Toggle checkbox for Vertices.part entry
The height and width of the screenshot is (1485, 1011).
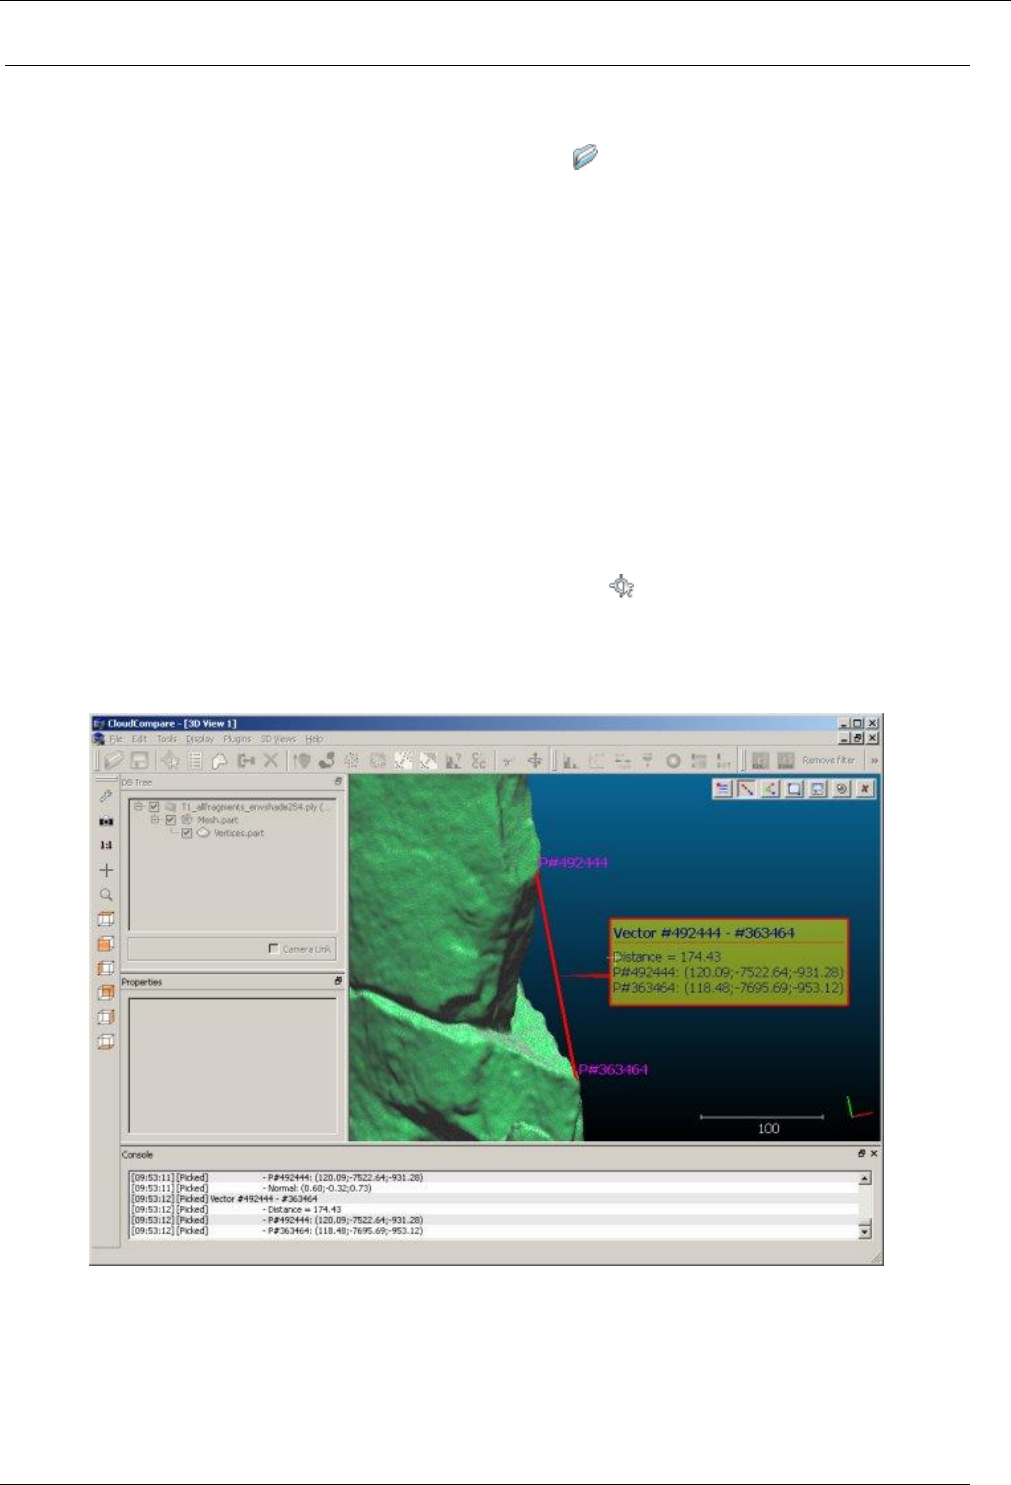pos(187,833)
